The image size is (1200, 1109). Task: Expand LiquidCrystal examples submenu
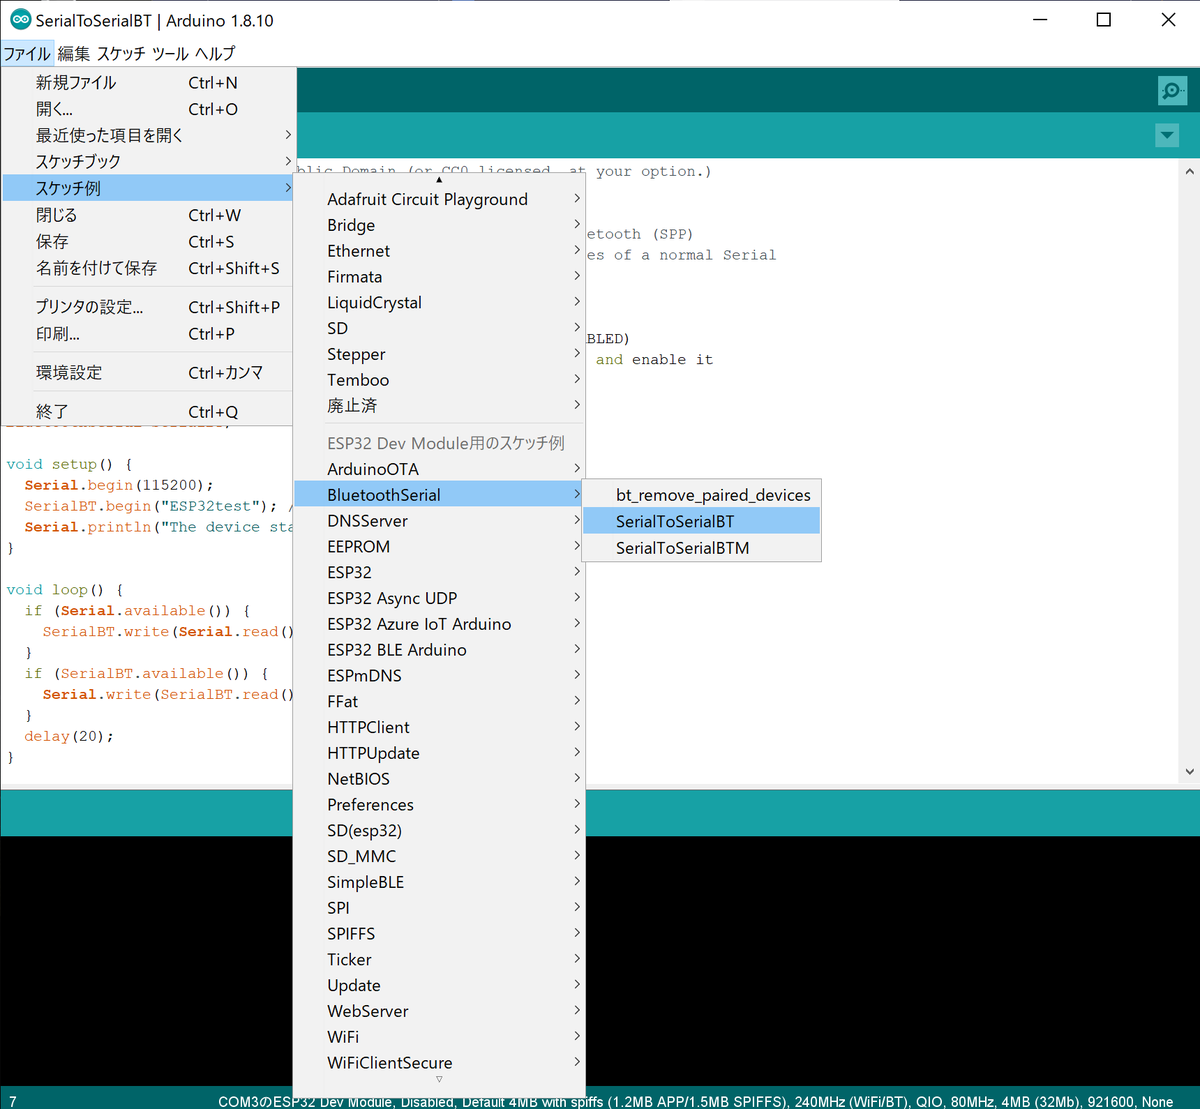(439, 302)
